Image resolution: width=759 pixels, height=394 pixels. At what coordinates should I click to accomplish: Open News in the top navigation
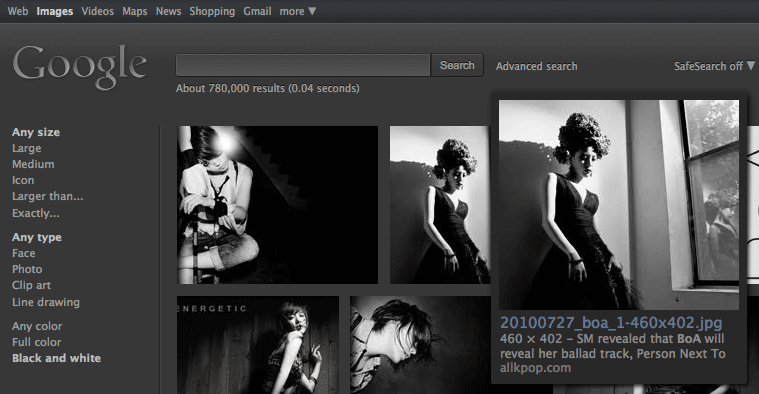tap(168, 11)
